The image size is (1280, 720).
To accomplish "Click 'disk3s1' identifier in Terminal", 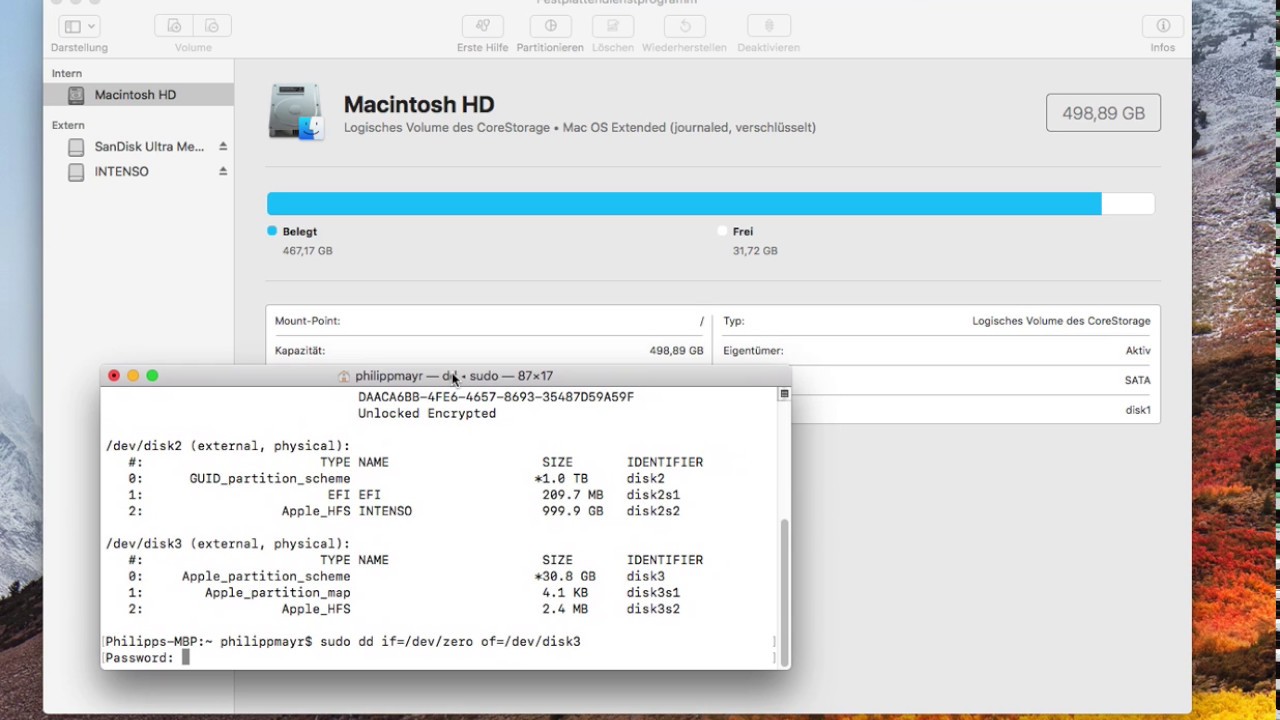I will [x=654, y=593].
